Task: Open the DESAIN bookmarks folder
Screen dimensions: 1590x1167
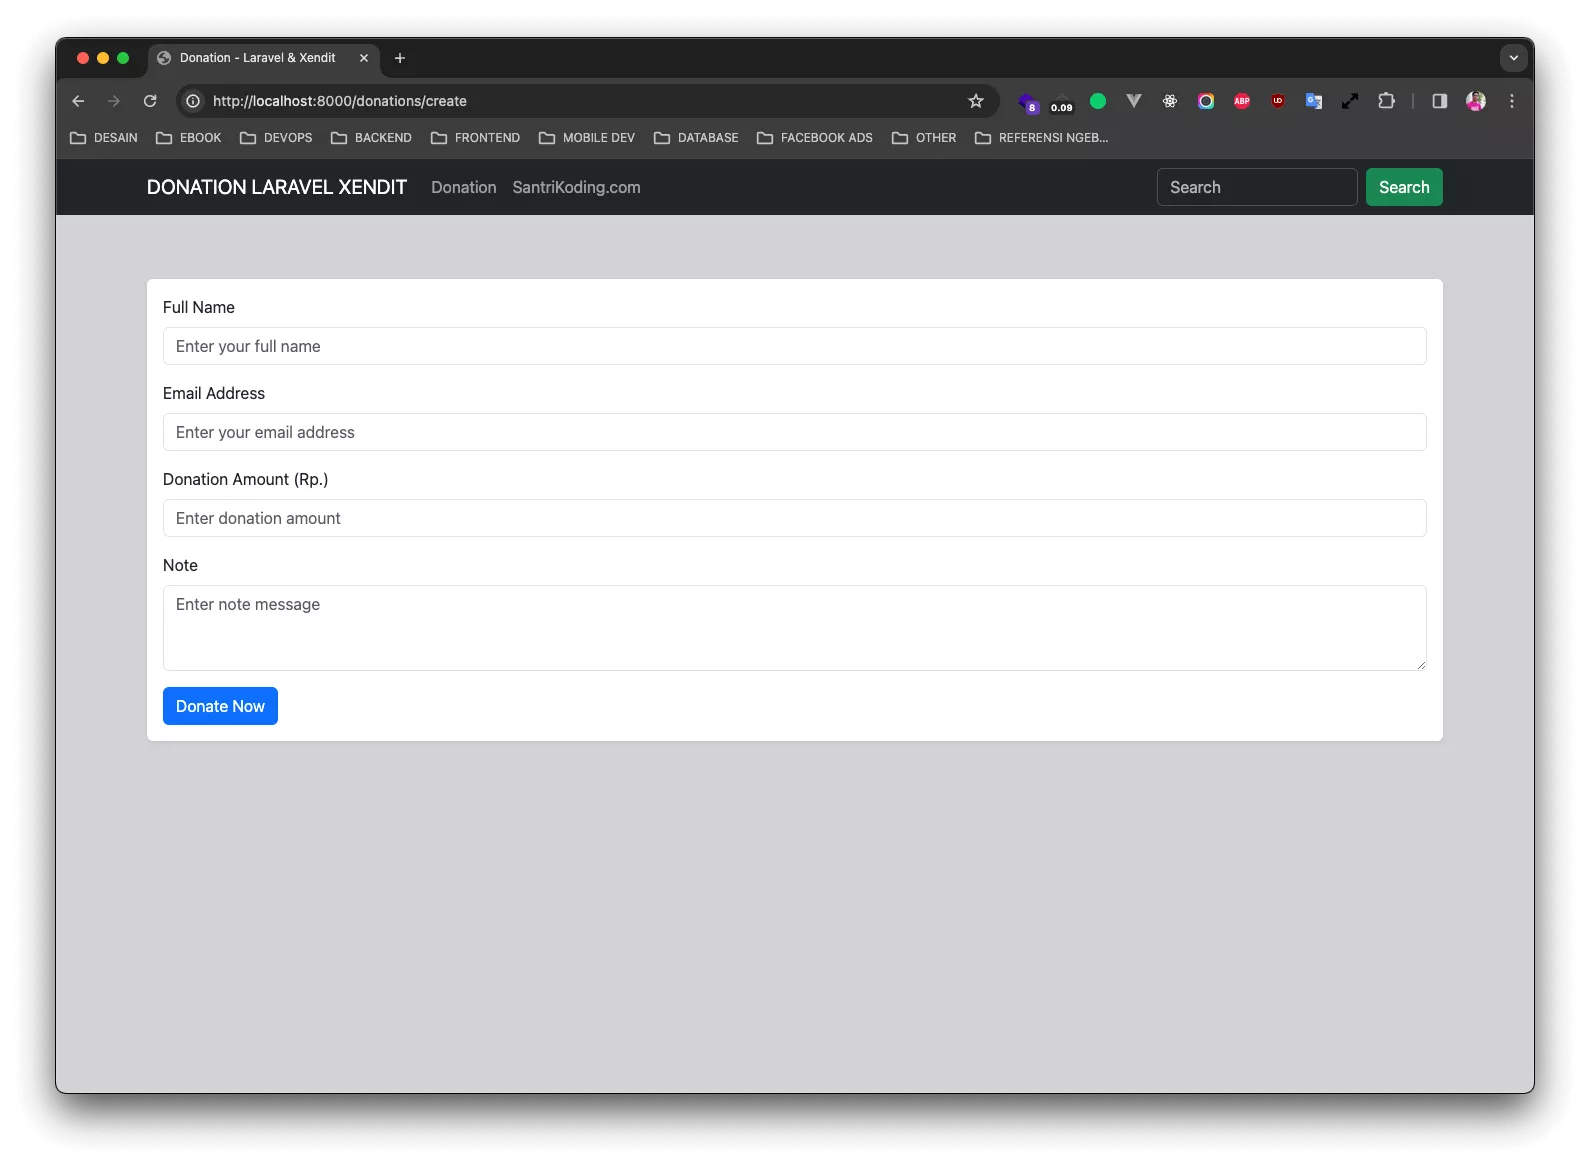Action: pyautogui.click(x=104, y=138)
